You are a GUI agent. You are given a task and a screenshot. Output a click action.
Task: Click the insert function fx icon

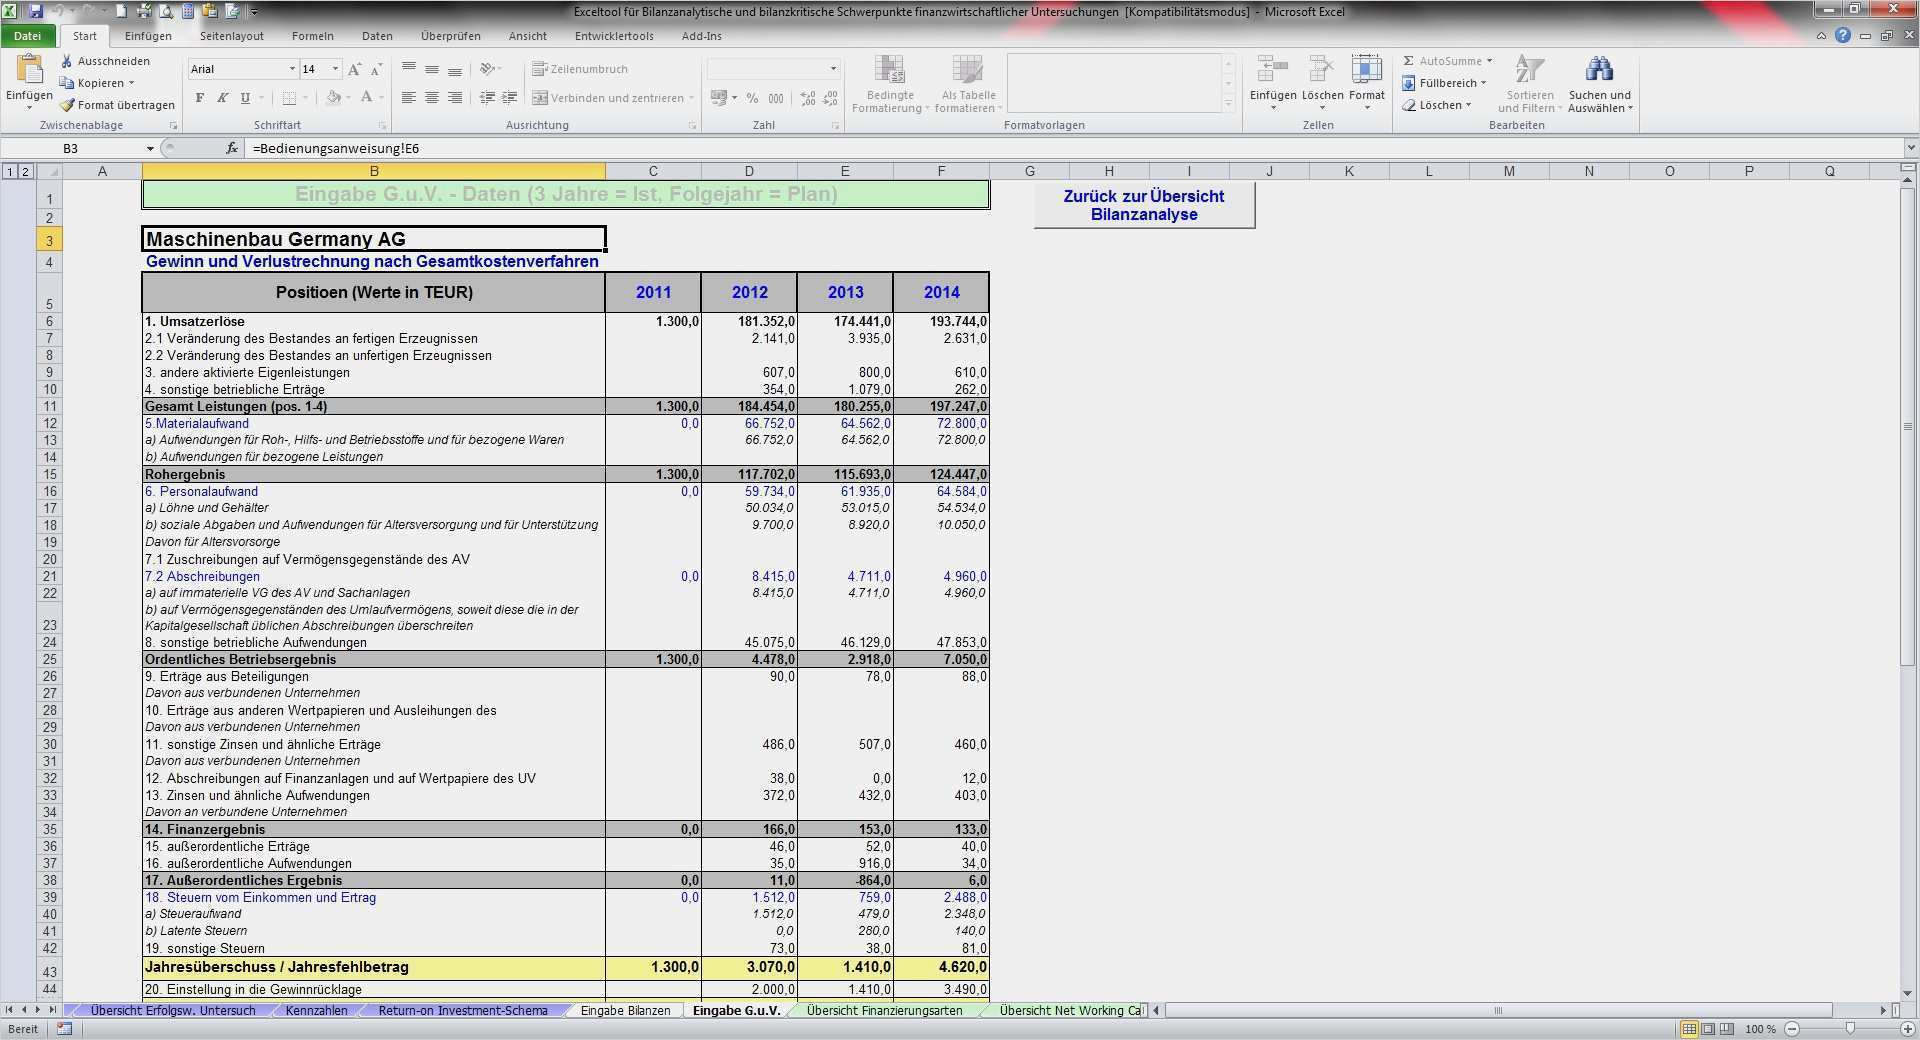click(x=232, y=148)
